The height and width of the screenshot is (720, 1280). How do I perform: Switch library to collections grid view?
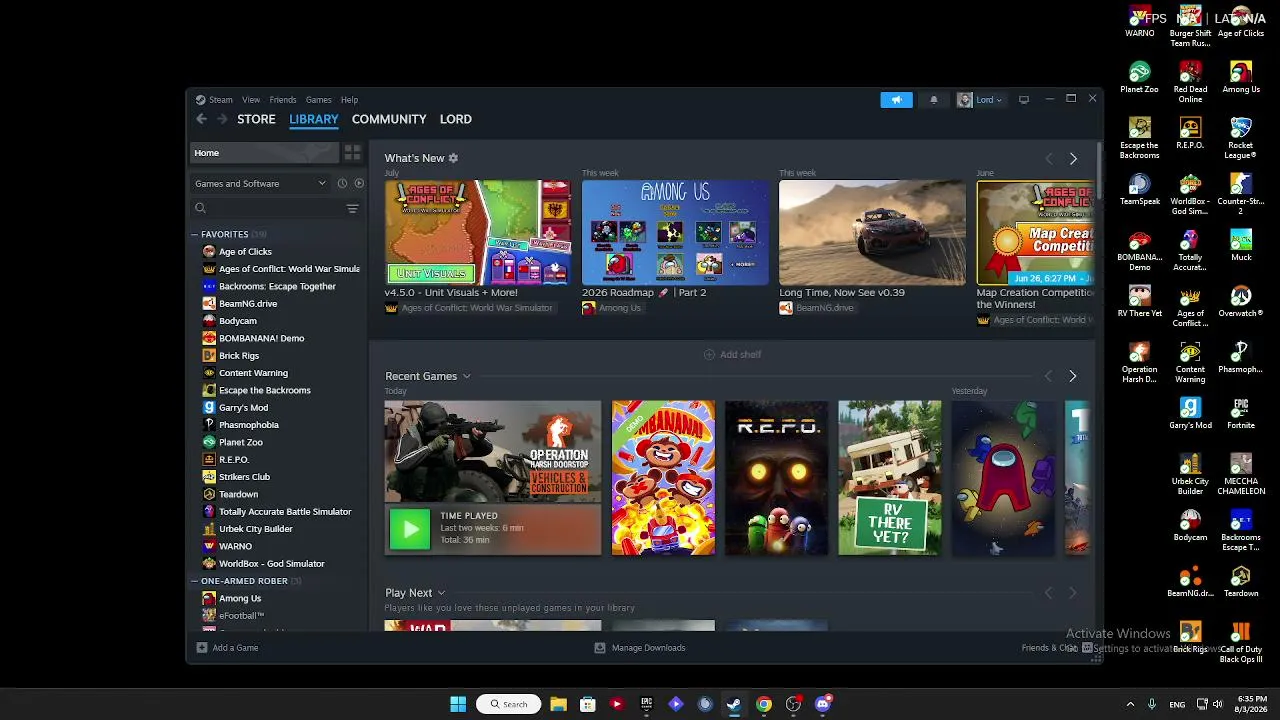click(x=352, y=153)
